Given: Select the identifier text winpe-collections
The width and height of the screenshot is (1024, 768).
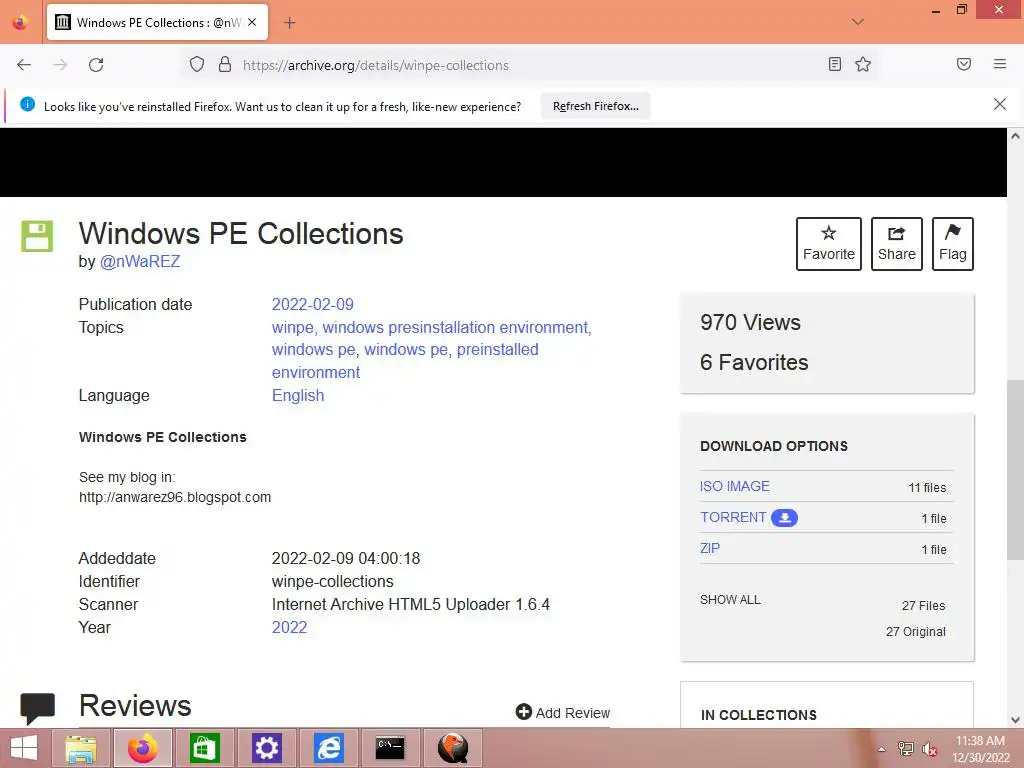Looking at the screenshot, I should [x=332, y=581].
